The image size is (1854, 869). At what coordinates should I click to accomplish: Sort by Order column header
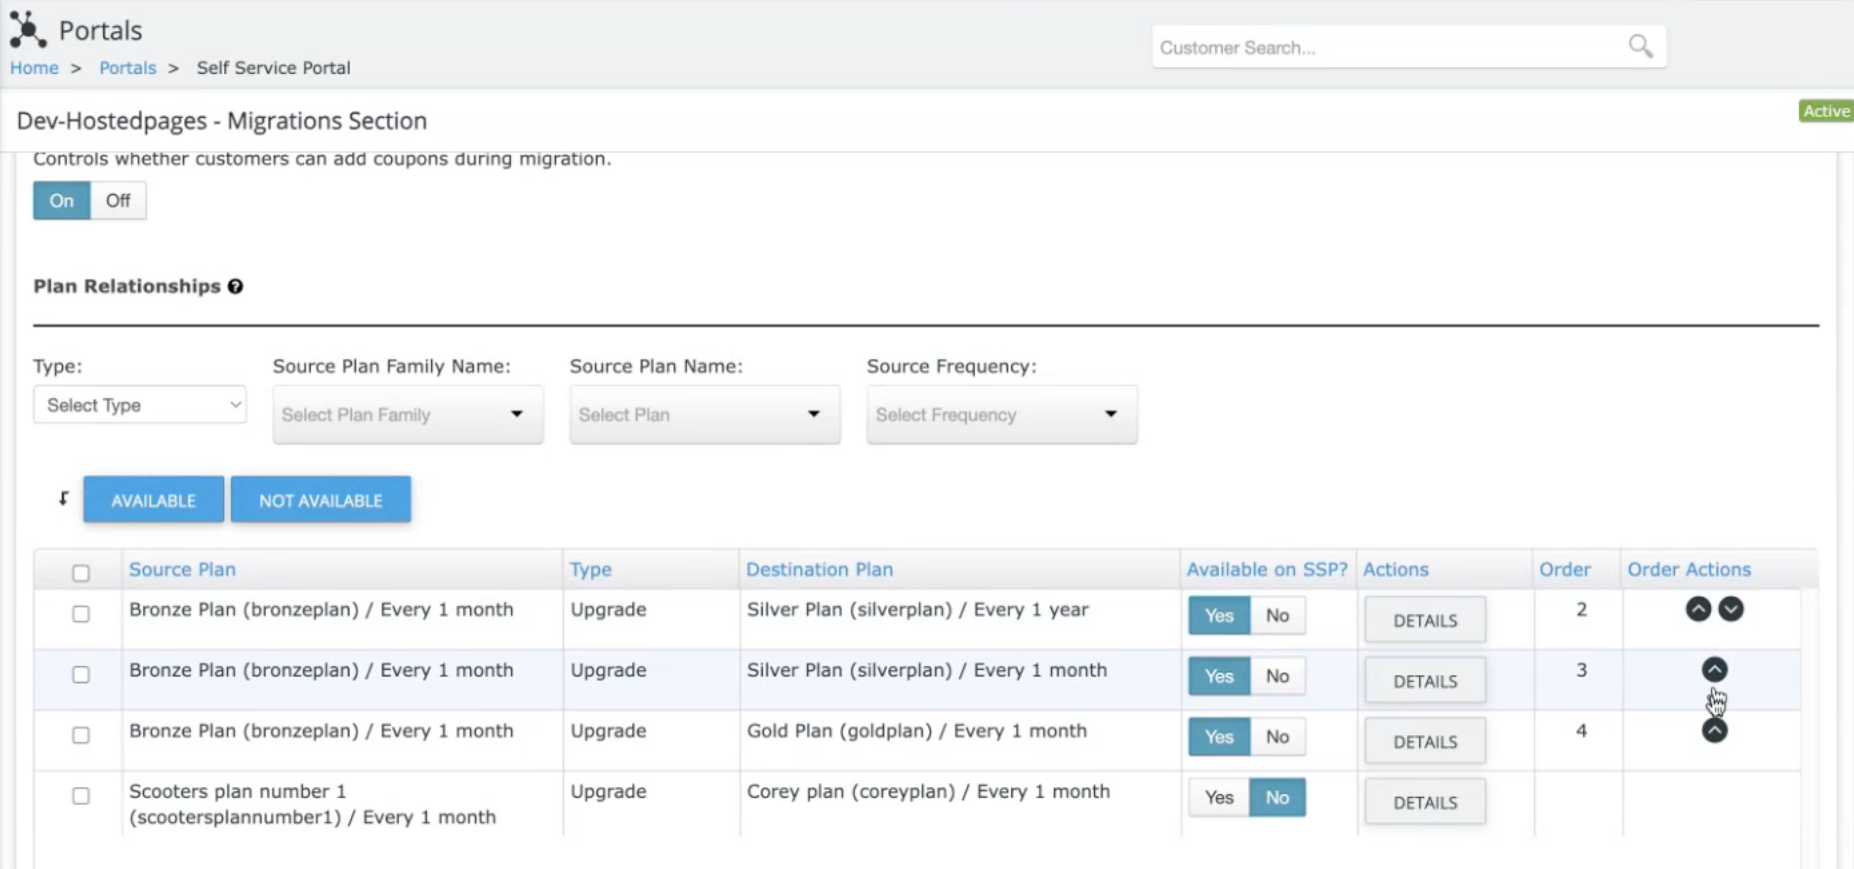coord(1565,569)
